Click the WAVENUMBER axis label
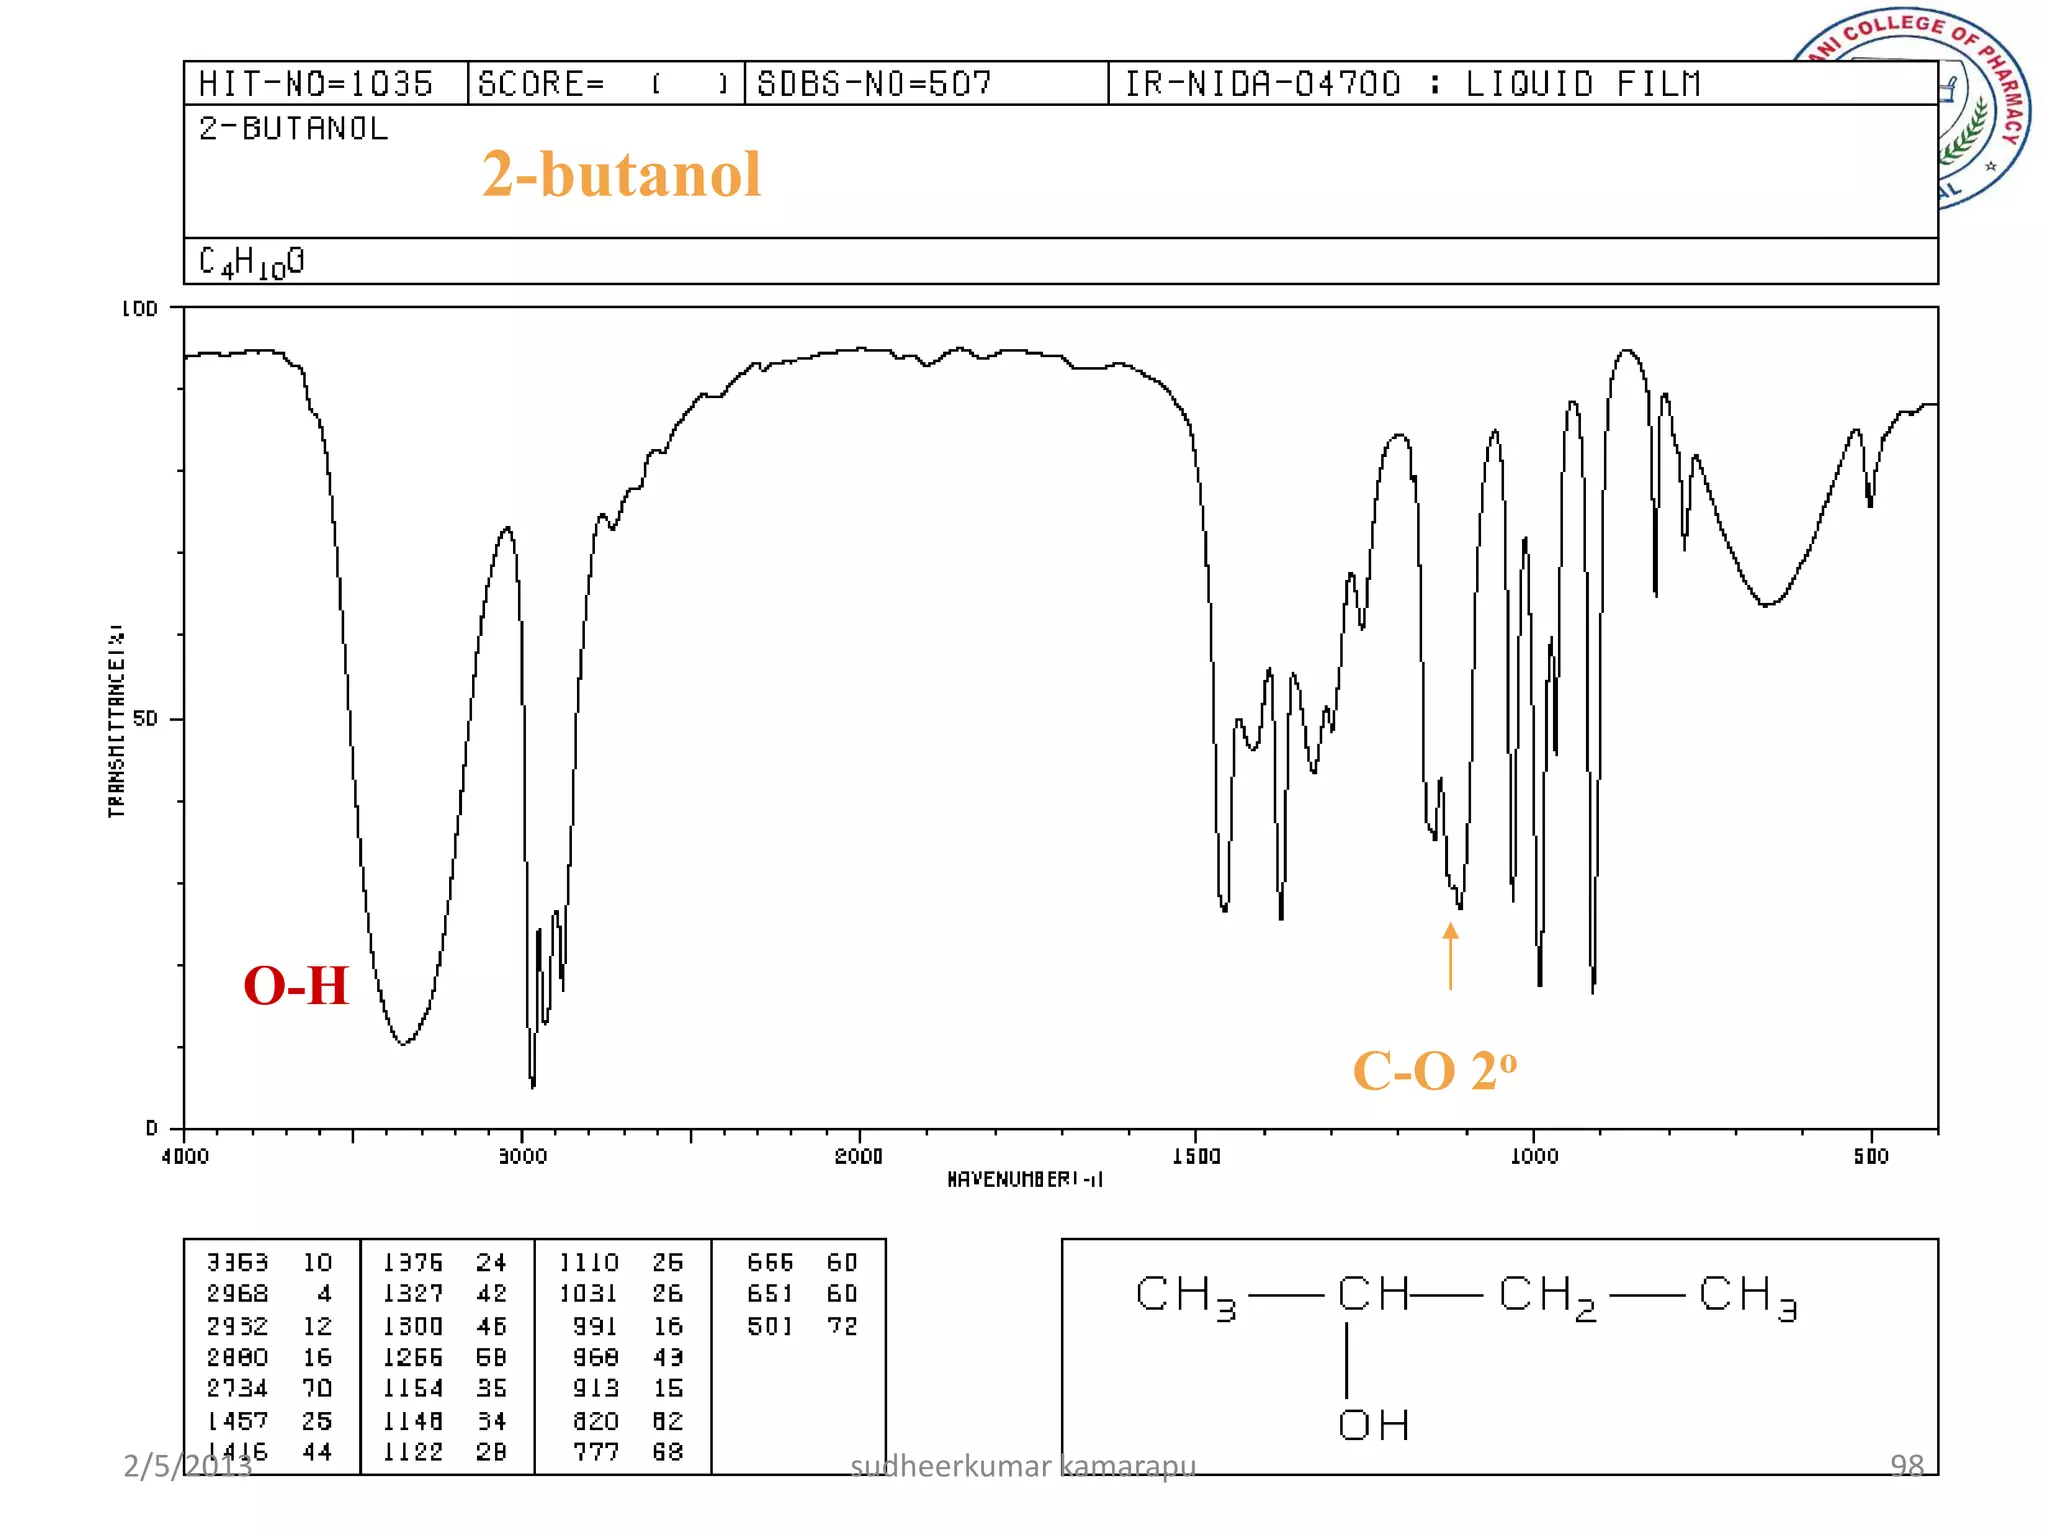 click(1024, 1180)
